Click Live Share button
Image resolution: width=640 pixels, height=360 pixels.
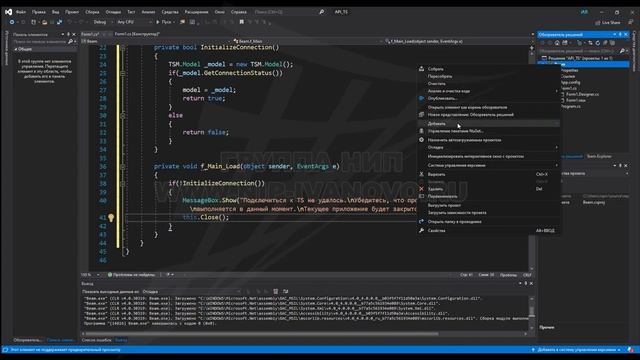(608, 22)
